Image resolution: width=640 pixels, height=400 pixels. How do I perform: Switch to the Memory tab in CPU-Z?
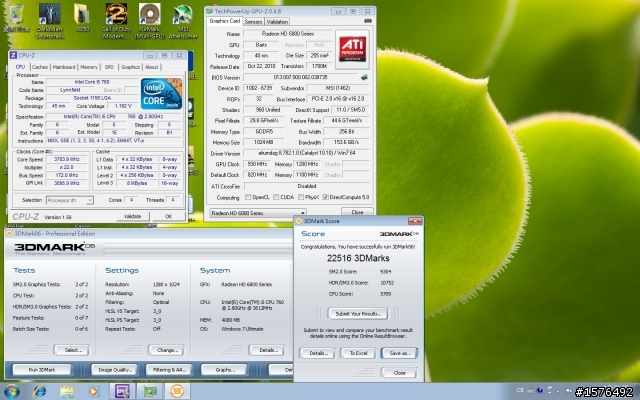point(89,67)
